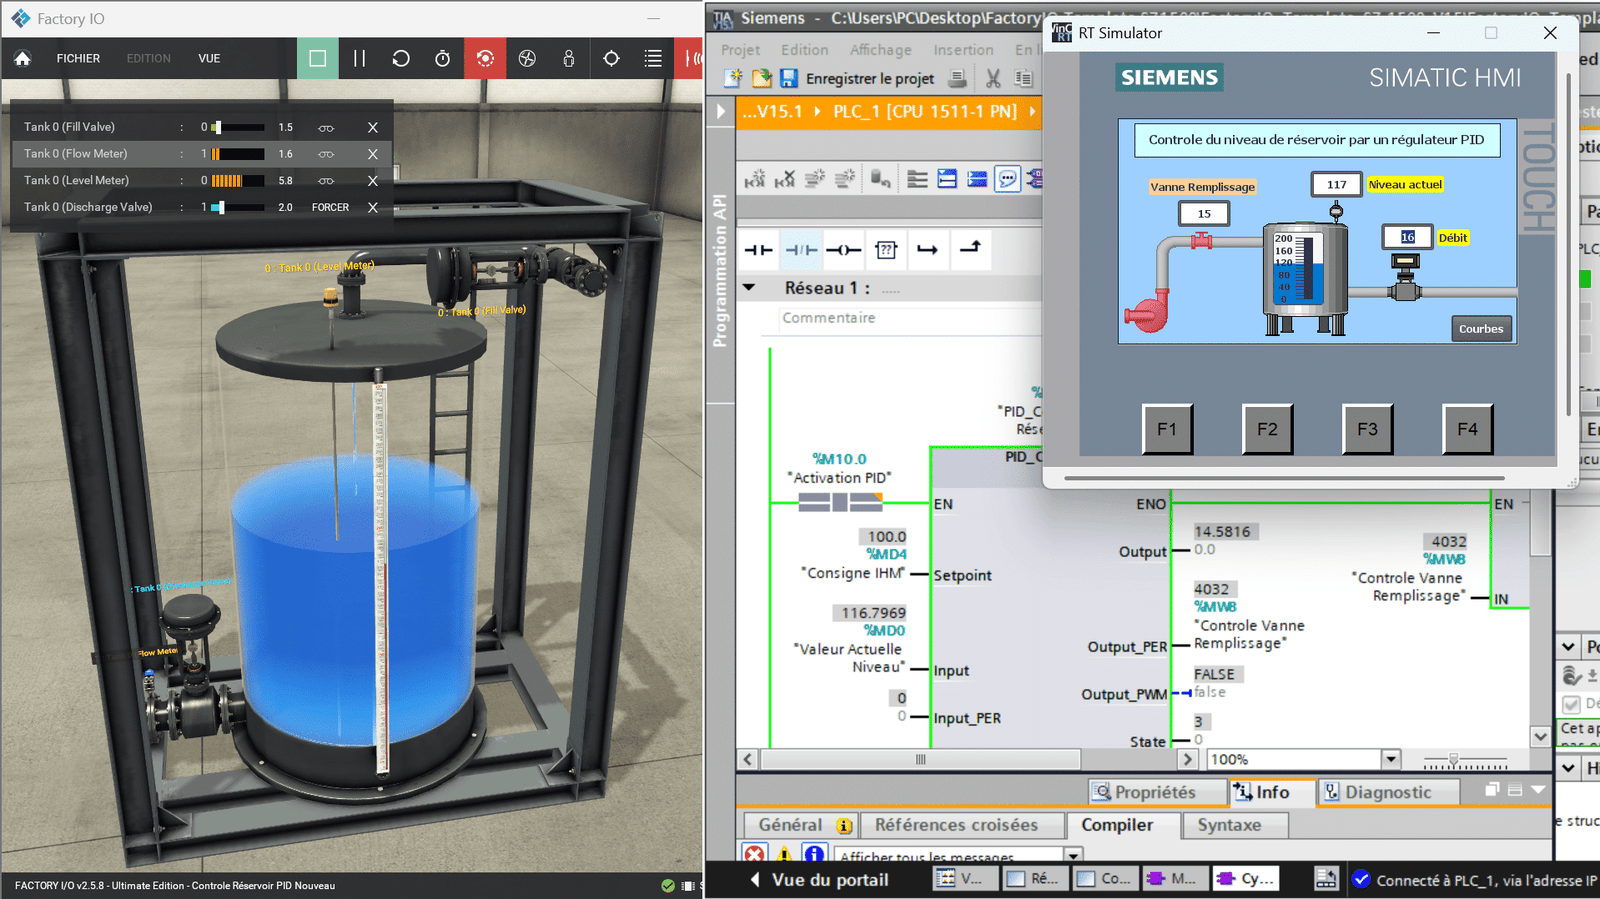Adjust Tank 0 (Discharge Valve) value slider

point(238,207)
